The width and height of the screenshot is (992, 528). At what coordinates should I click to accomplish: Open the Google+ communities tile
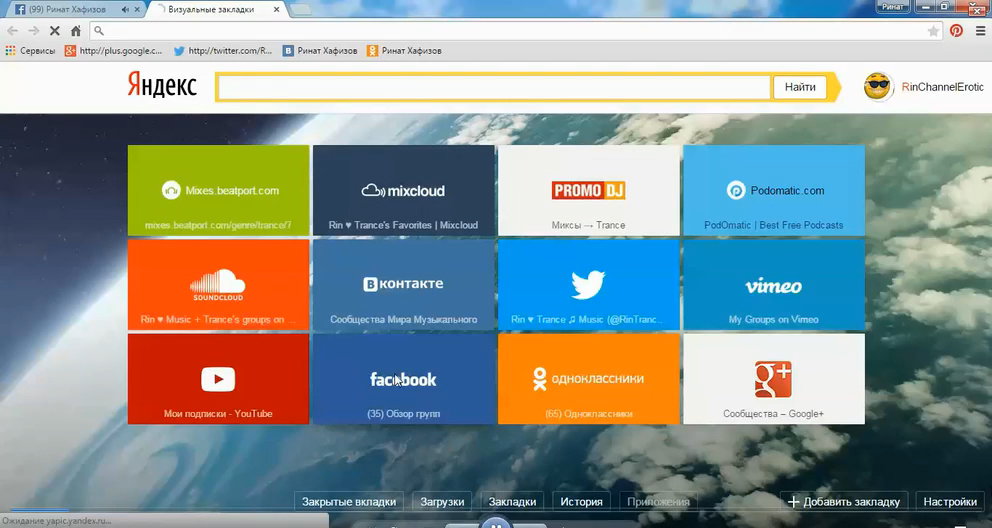pyautogui.click(x=774, y=379)
